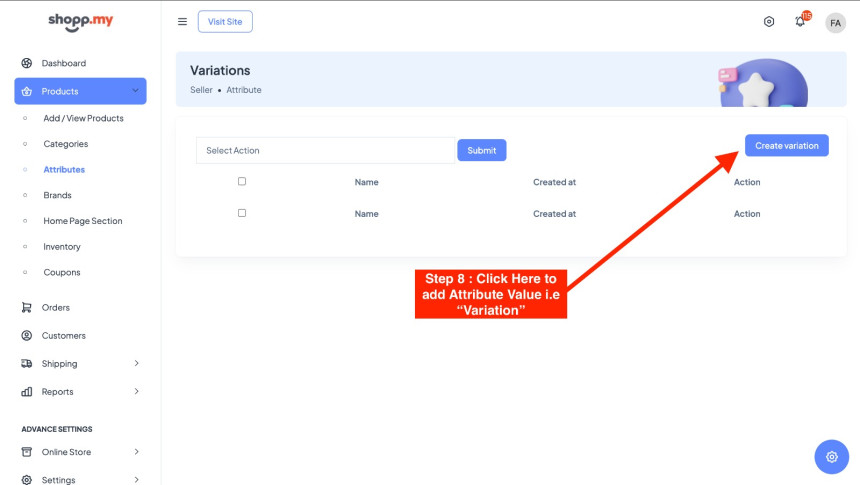Check the first table header checkbox
Viewport: 860px width, 485px height.
pyautogui.click(x=242, y=181)
